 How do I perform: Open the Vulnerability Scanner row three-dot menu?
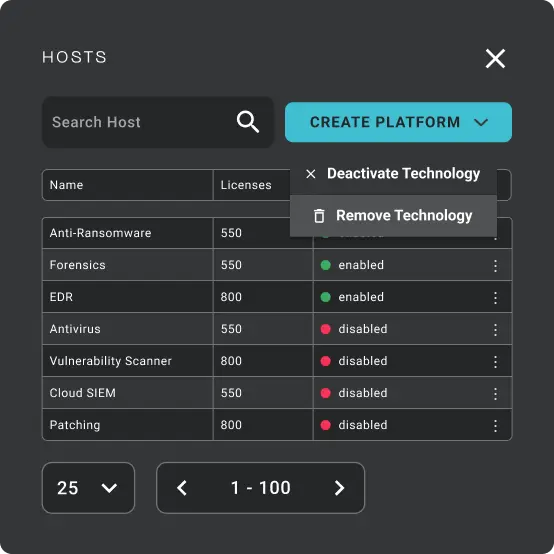(495, 361)
